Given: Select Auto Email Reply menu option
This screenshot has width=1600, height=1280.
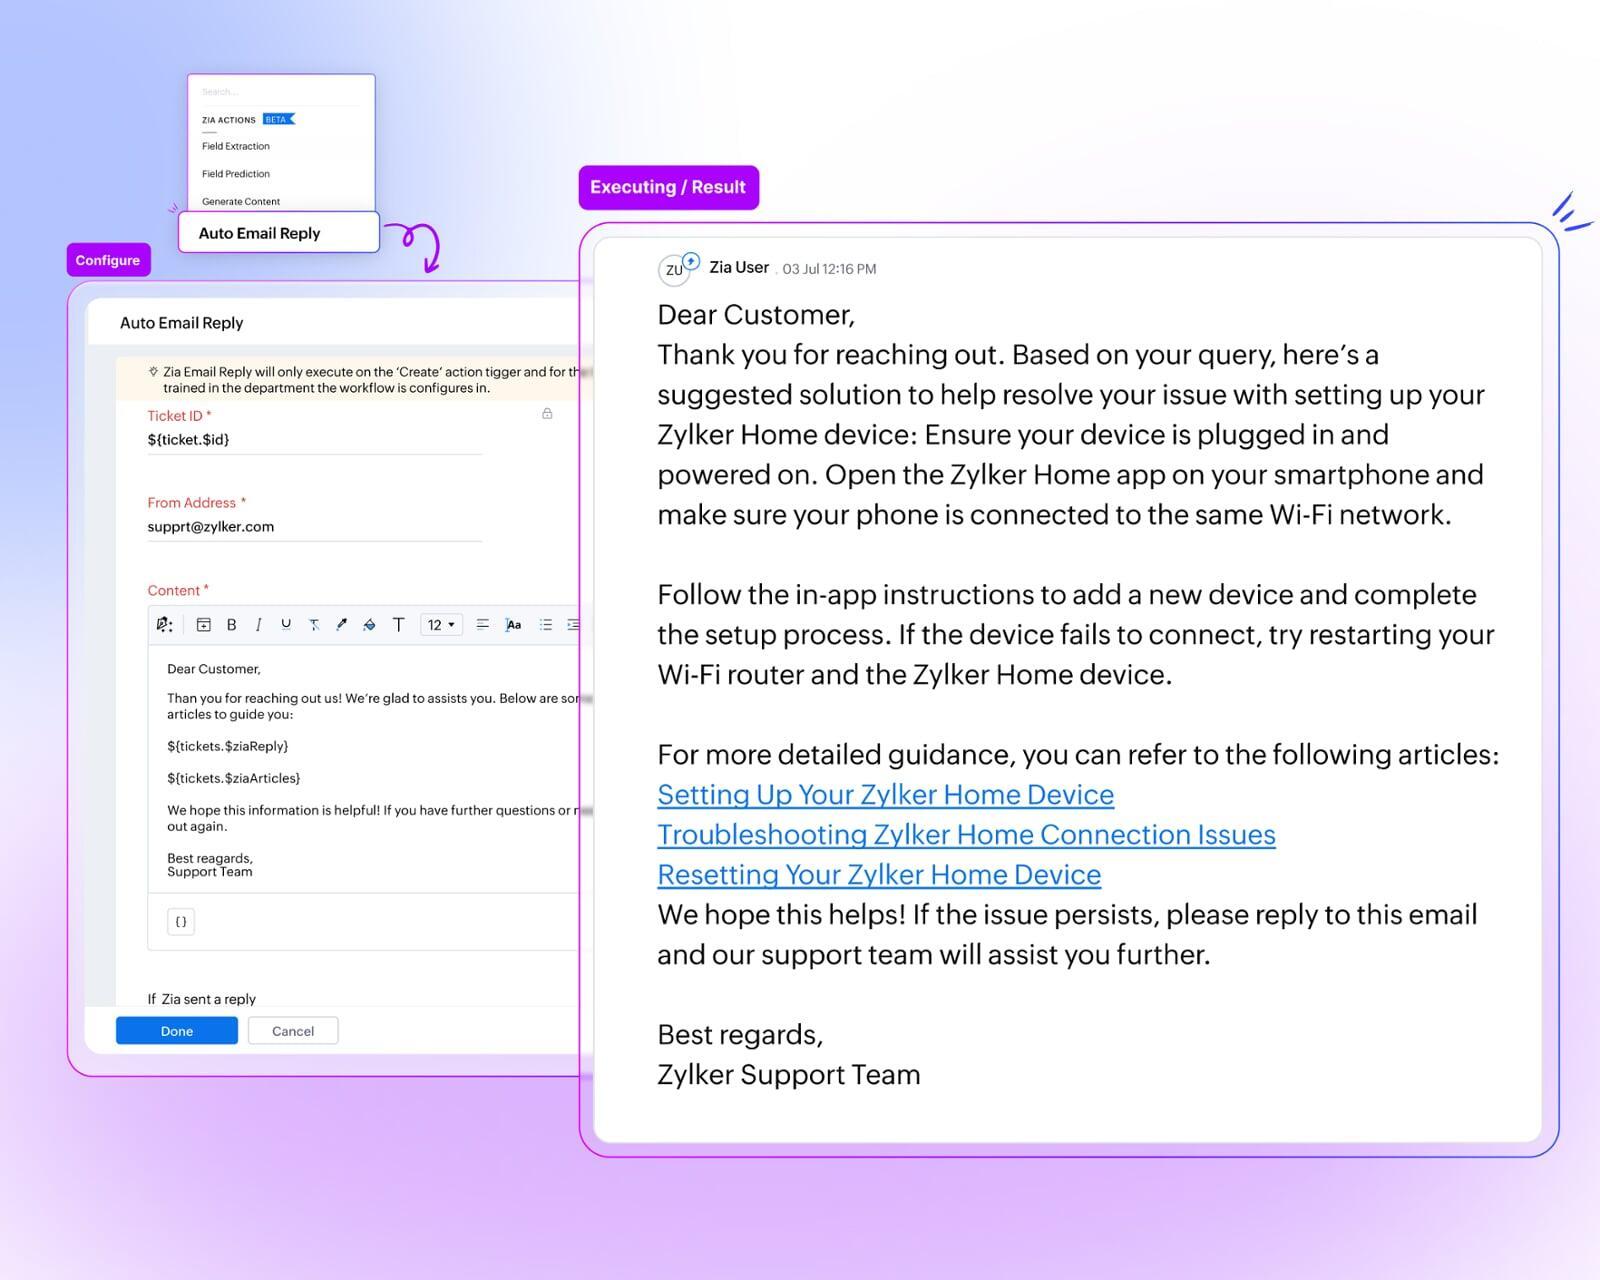Looking at the screenshot, I should click(x=260, y=233).
